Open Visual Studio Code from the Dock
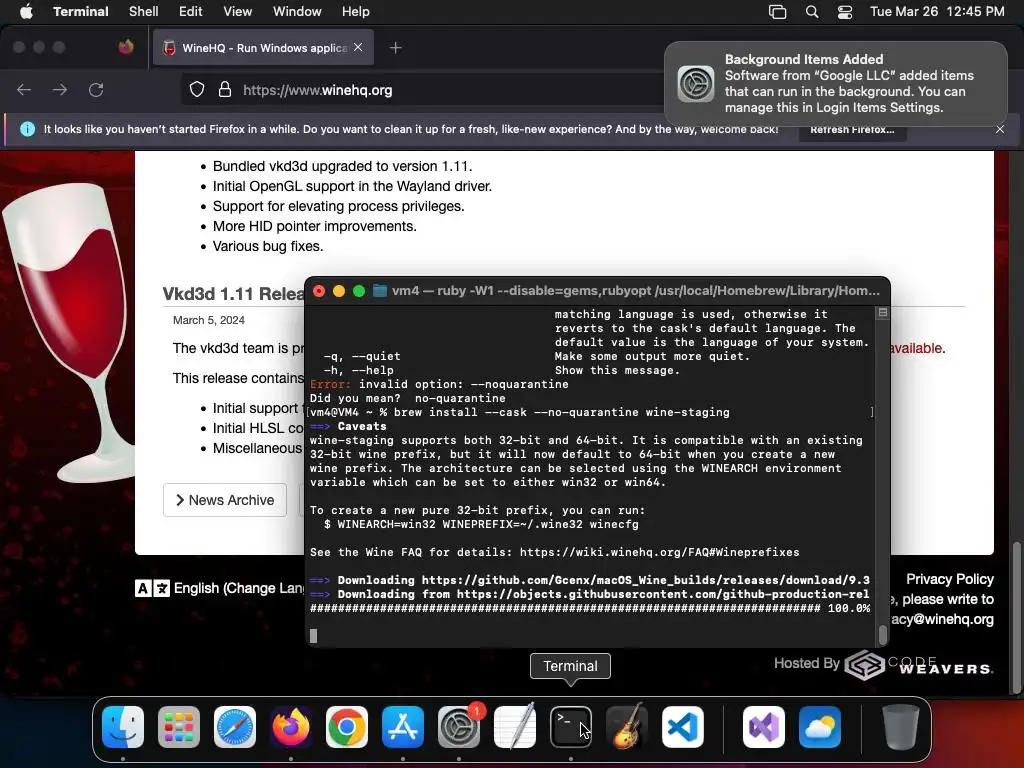 point(683,727)
